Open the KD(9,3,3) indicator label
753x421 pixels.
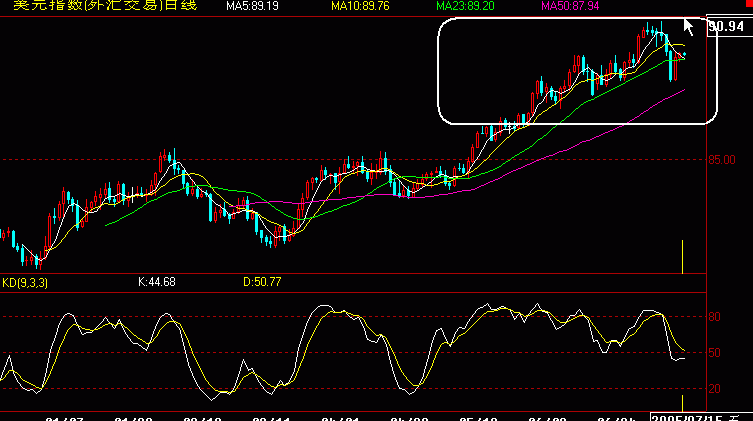(25, 283)
